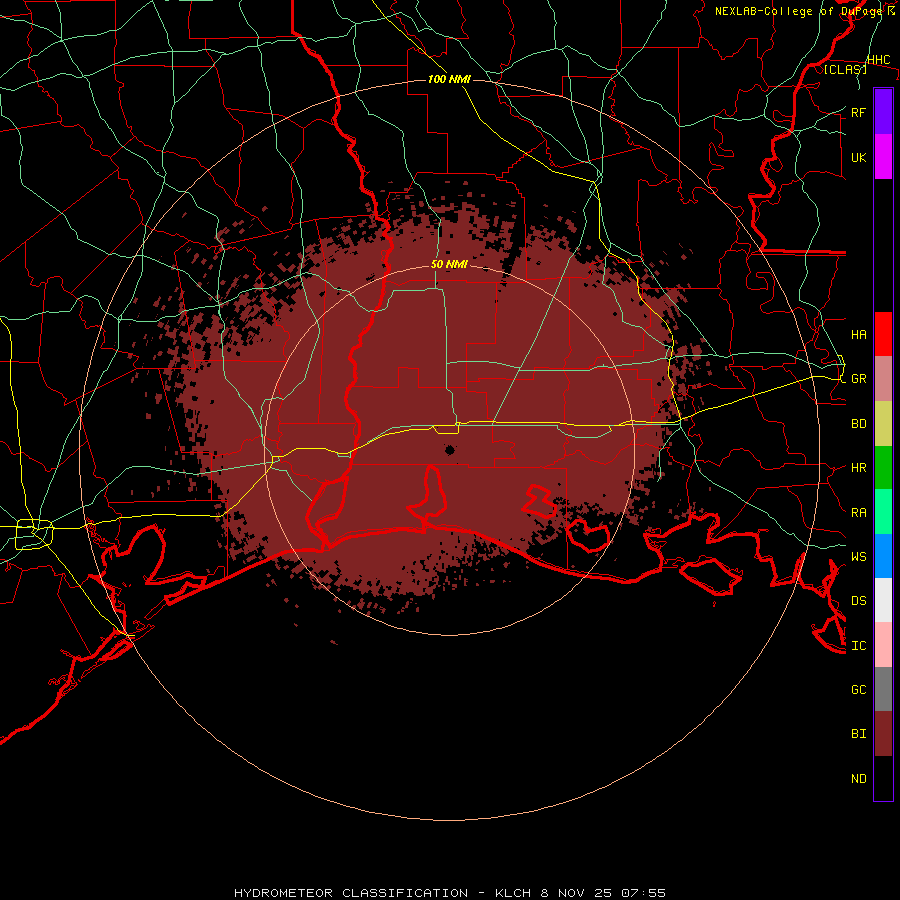The width and height of the screenshot is (900, 900).
Task: Click the yellow BD legend swatch
Action: (x=883, y=424)
